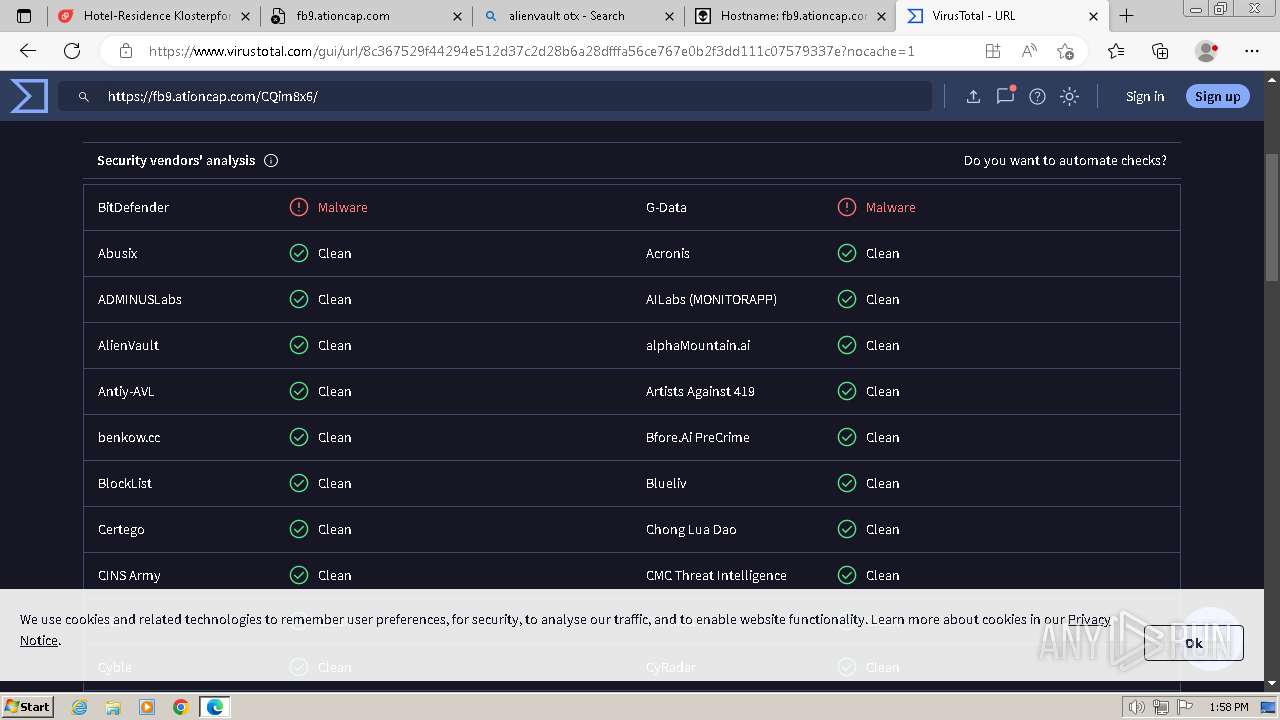Go back with browser back arrow
1280x720 pixels.
coord(27,51)
